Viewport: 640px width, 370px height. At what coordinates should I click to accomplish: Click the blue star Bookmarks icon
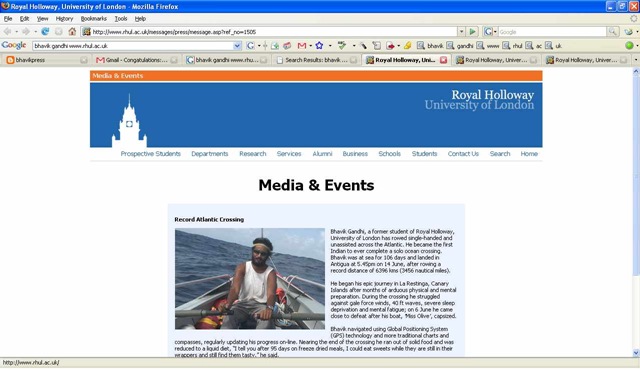click(319, 46)
